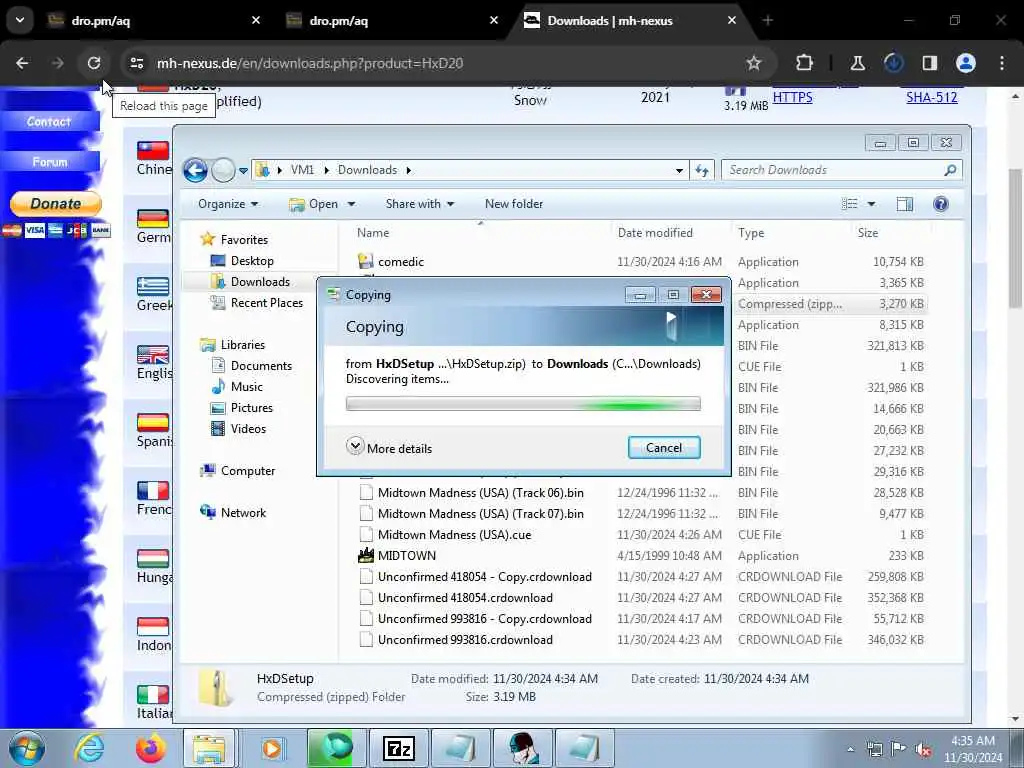Click the copy progress bar

(523, 404)
